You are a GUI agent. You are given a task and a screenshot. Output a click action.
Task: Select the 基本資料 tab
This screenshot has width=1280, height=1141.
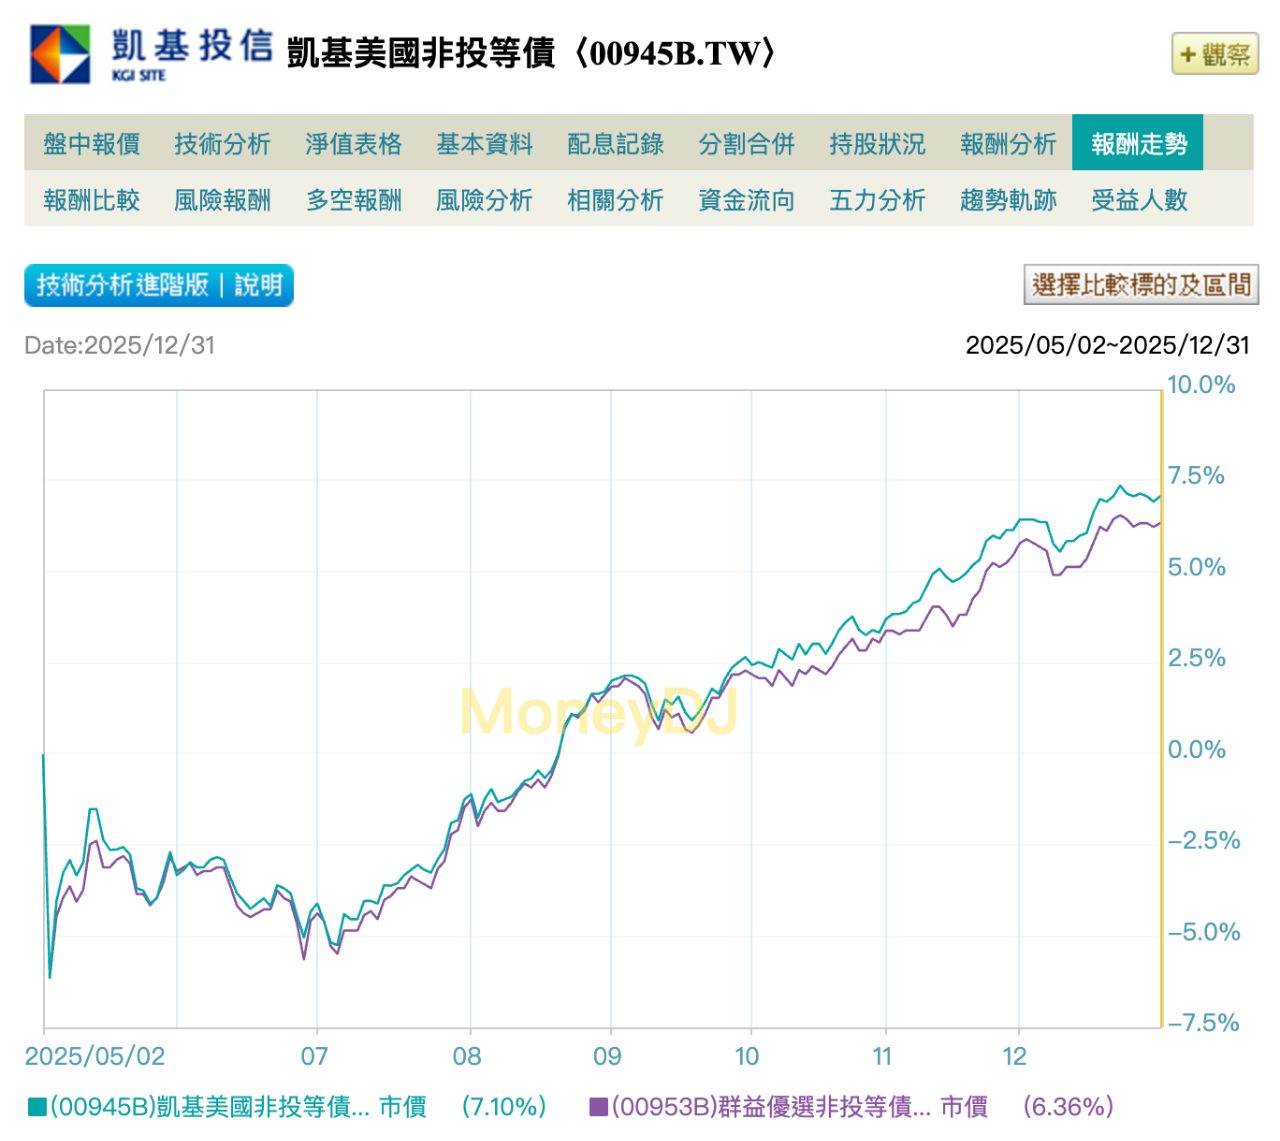484,144
